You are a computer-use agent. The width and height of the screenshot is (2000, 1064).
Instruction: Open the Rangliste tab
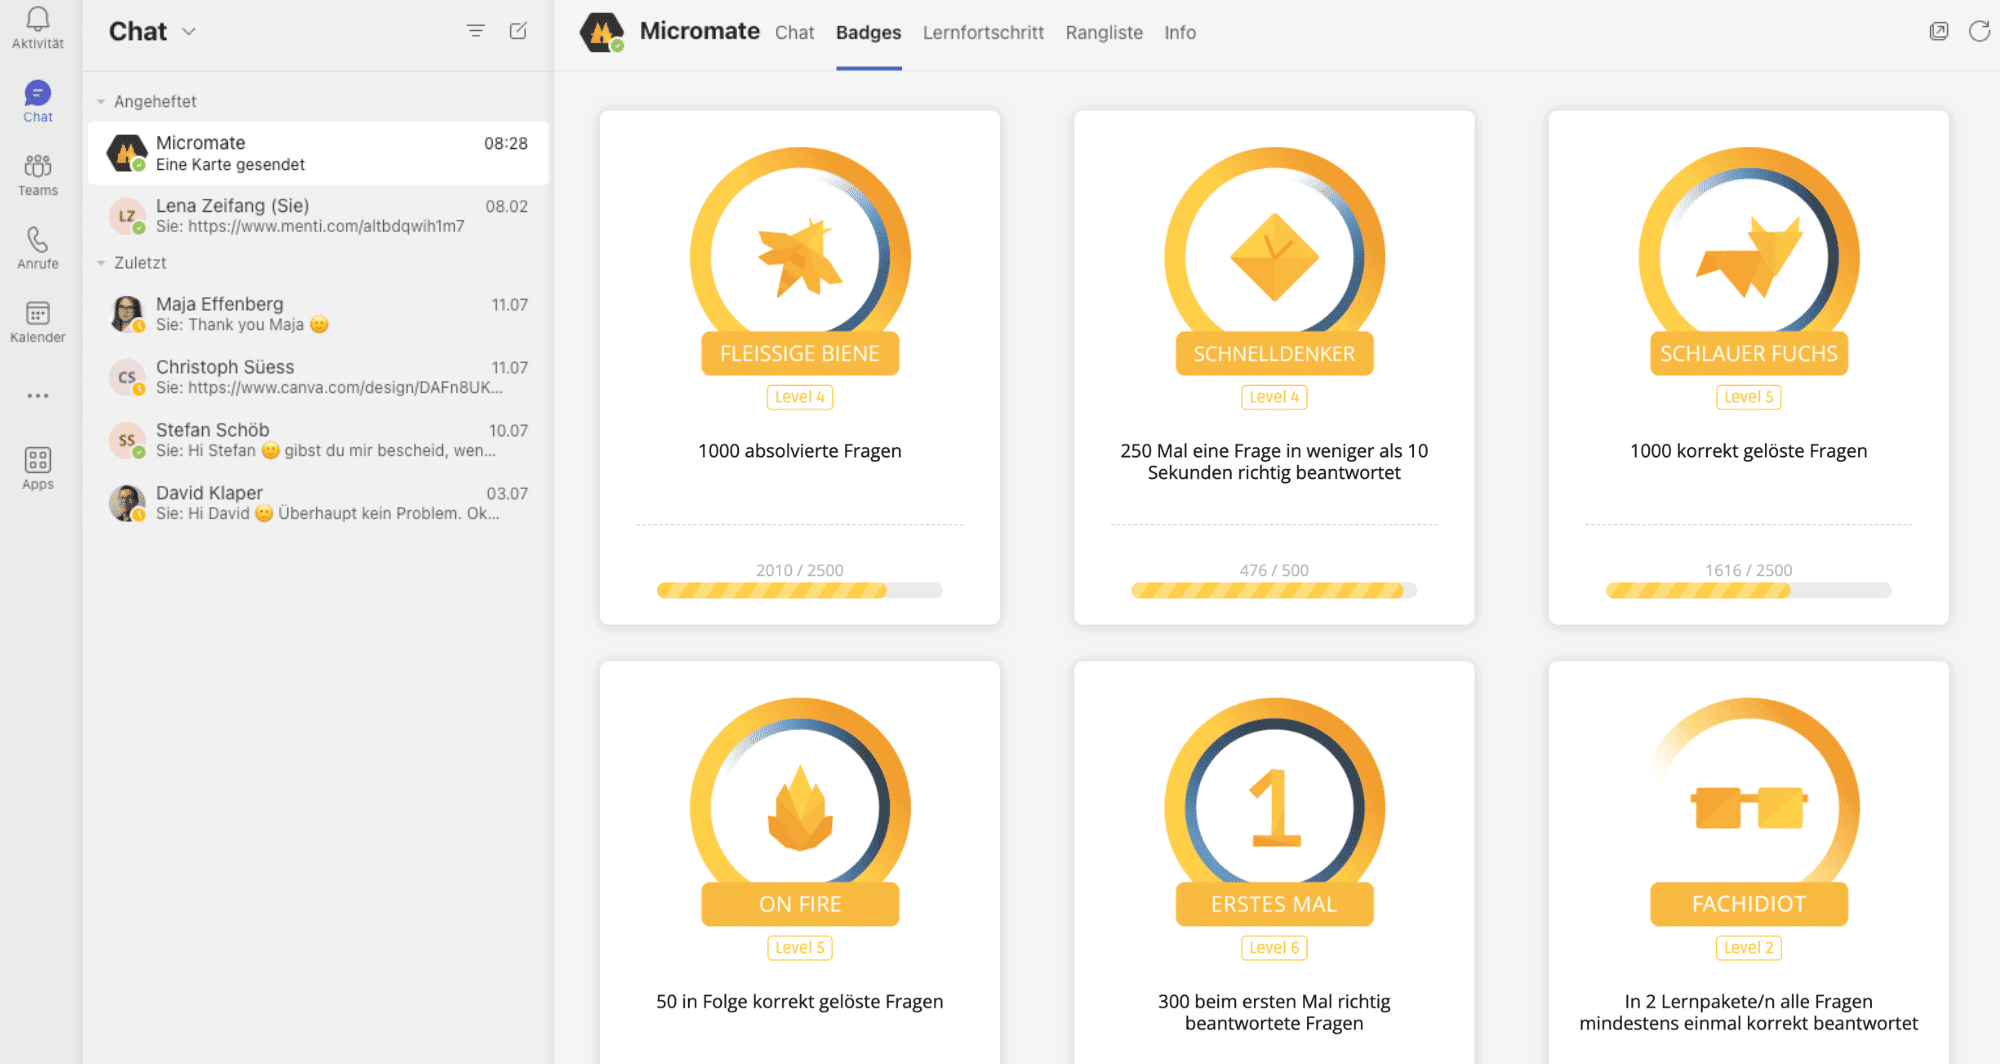tap(1104, 32)
